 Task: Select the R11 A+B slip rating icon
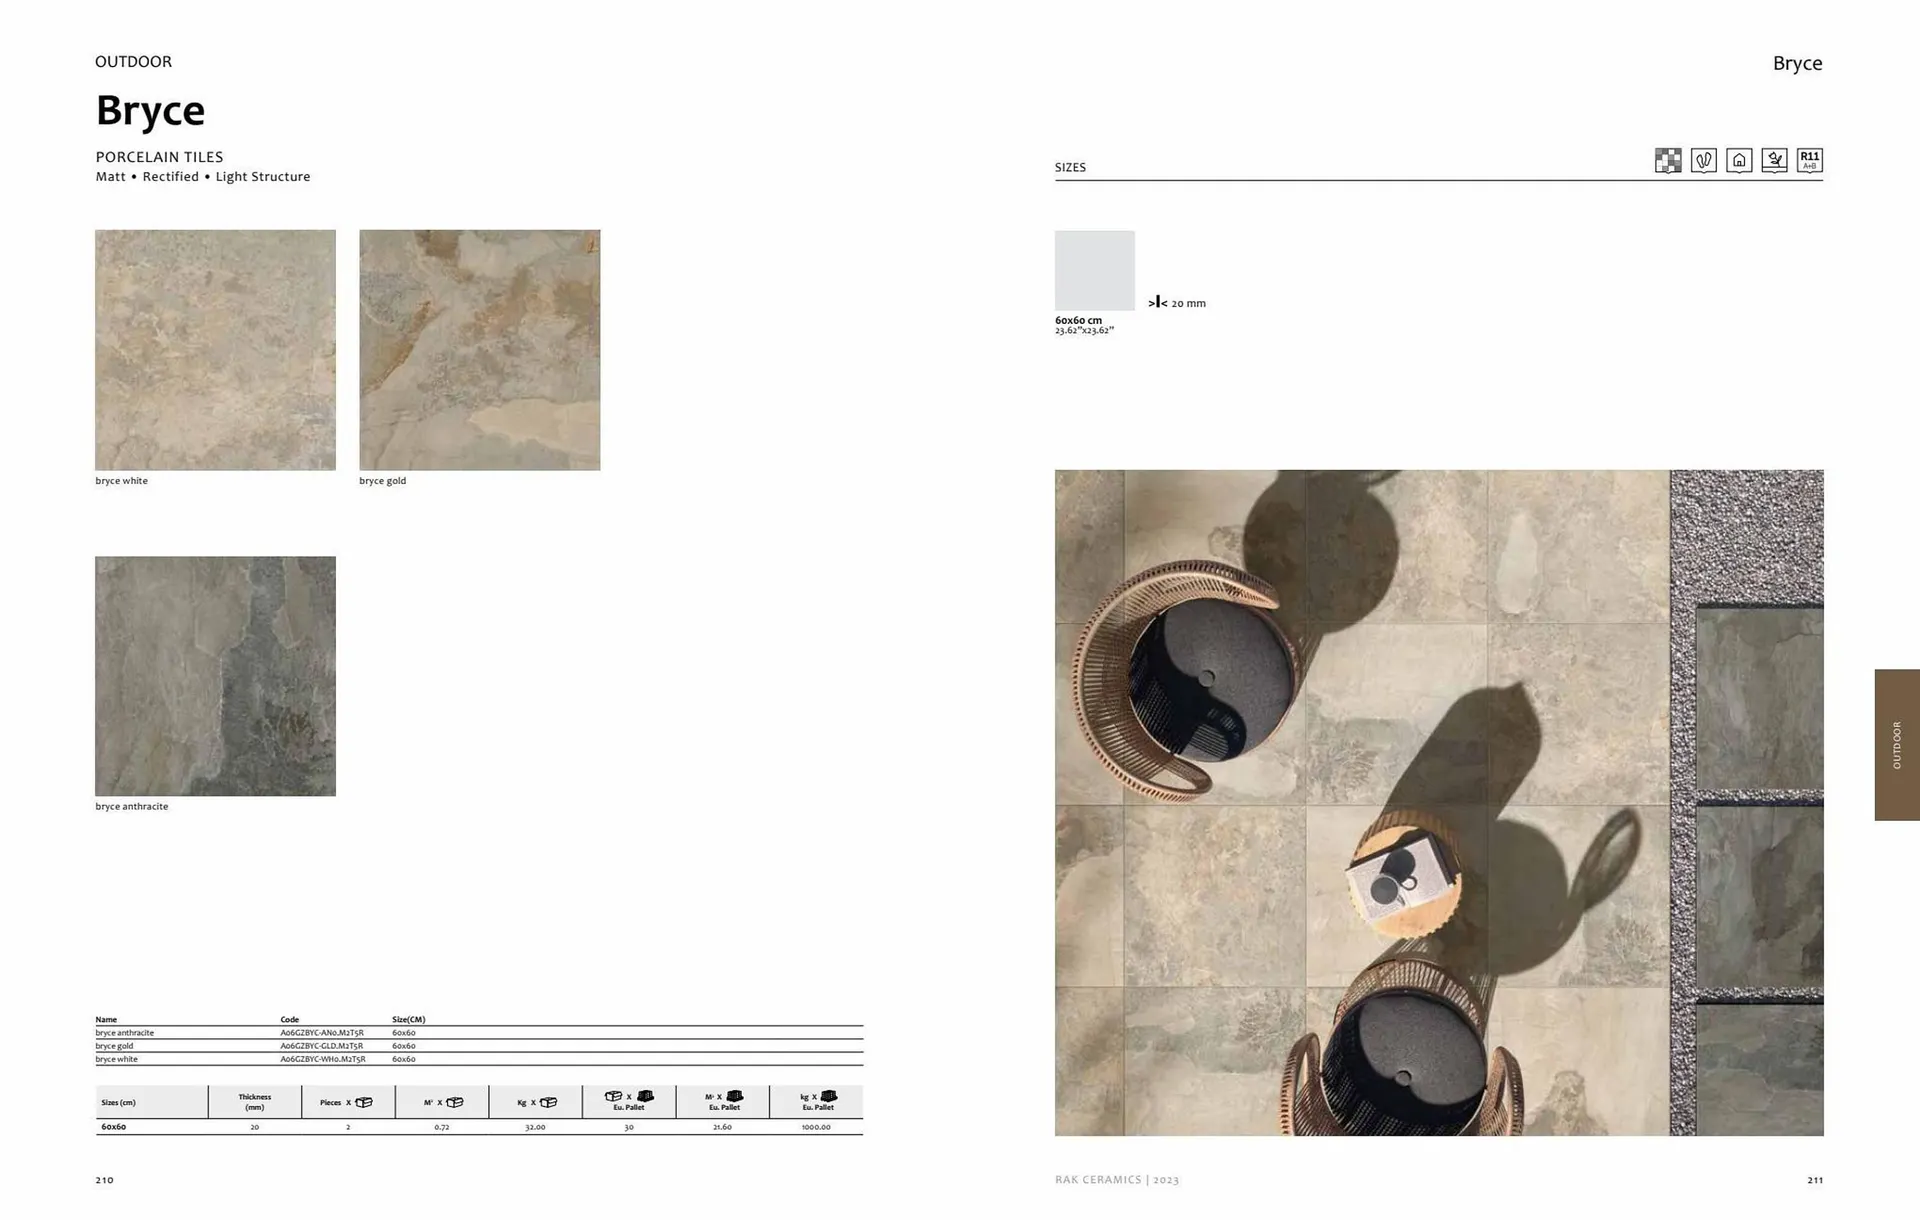pyautogui.click(x=1809, y=160)
